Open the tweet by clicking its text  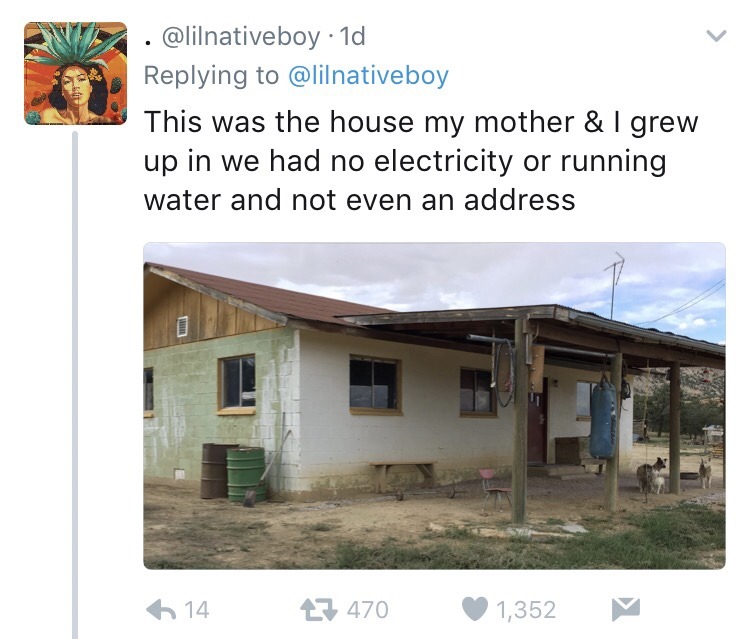tap(420, 161)
